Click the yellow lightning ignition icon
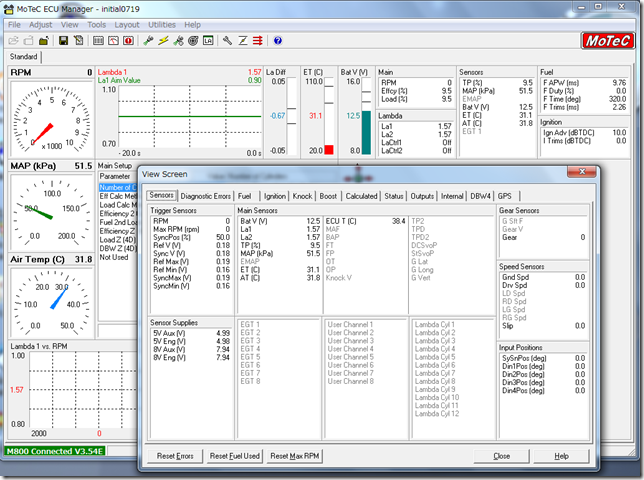644x480 pixels. point(163,41)
